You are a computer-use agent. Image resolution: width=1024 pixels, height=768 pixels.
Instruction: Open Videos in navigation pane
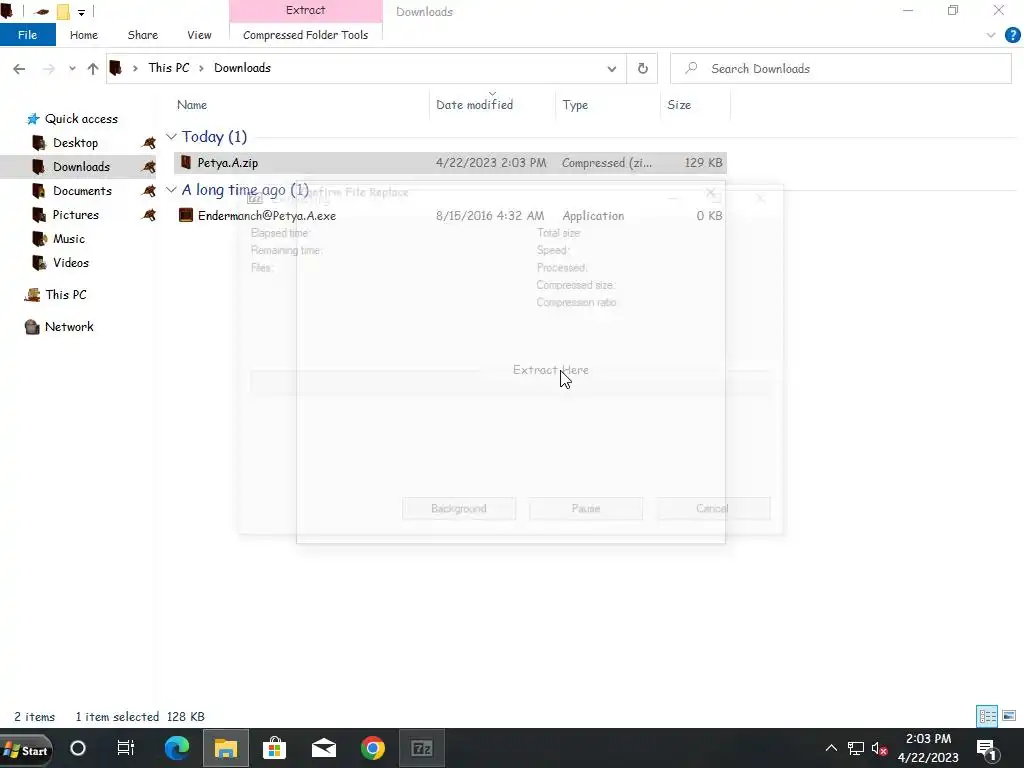coord(71,263)
